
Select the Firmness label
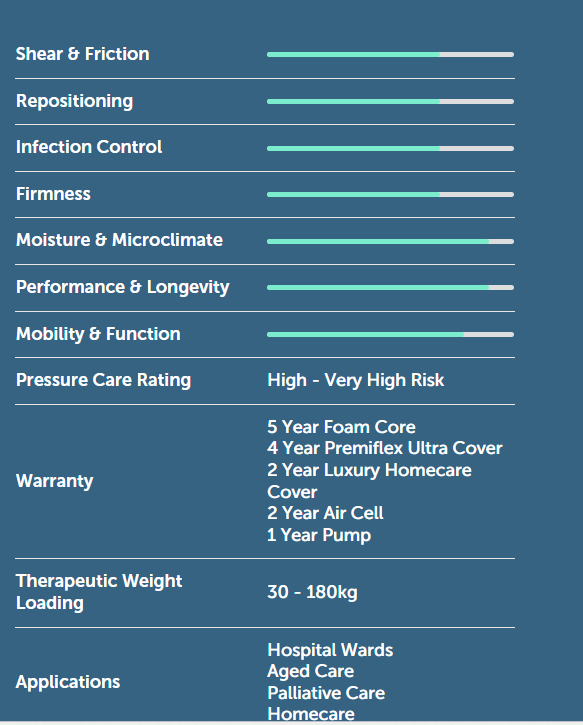[x=53, y=194]
